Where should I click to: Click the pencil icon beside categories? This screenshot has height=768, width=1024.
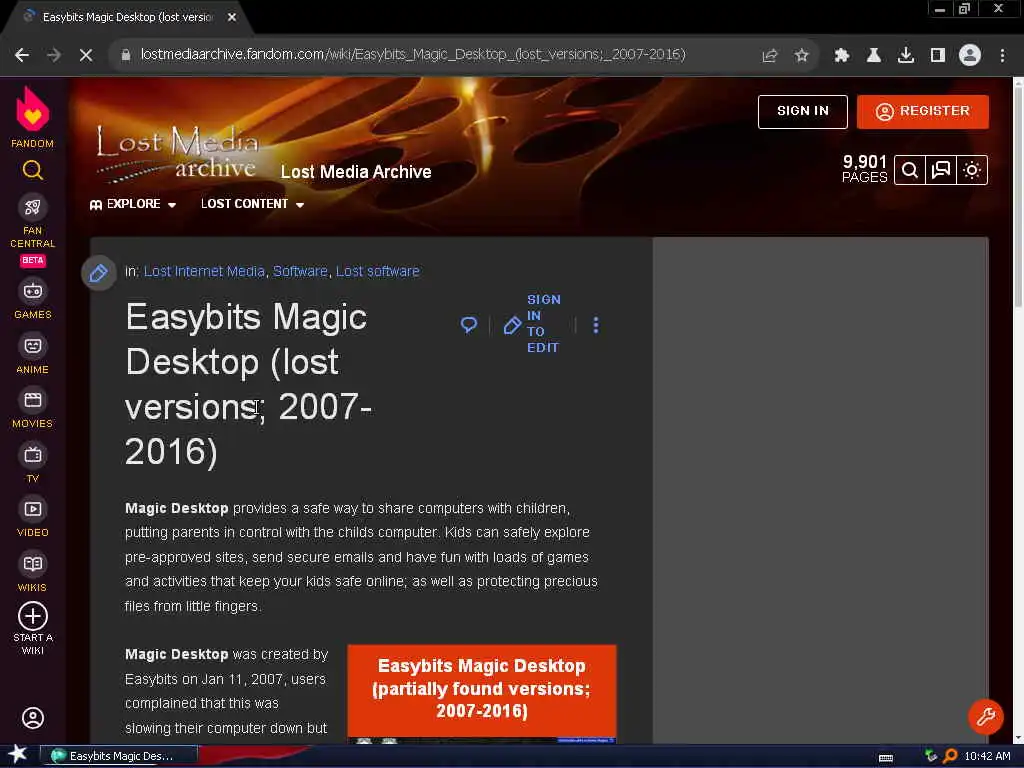99,273
